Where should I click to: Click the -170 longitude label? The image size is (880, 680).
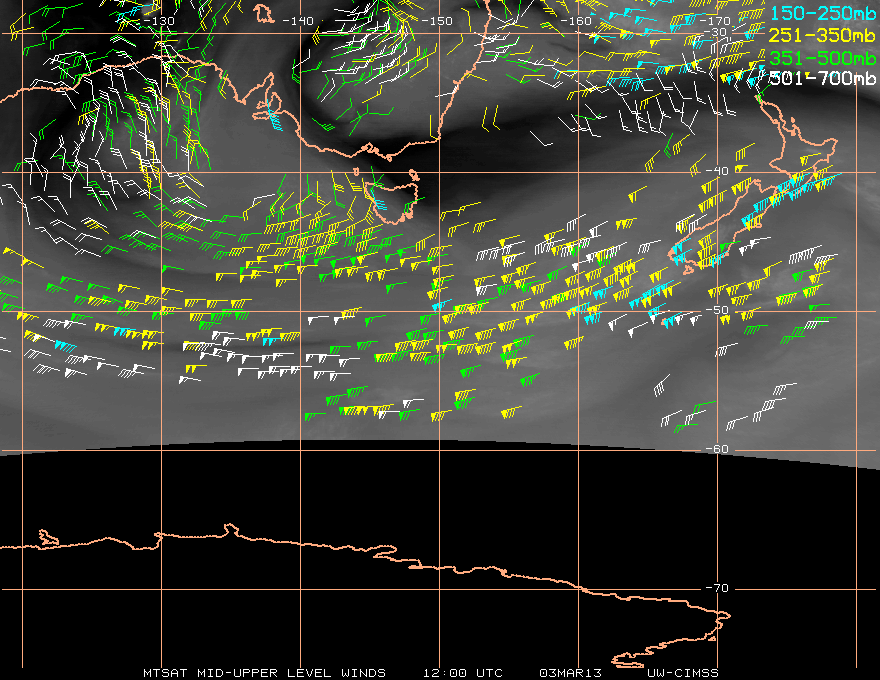point(715,21)
